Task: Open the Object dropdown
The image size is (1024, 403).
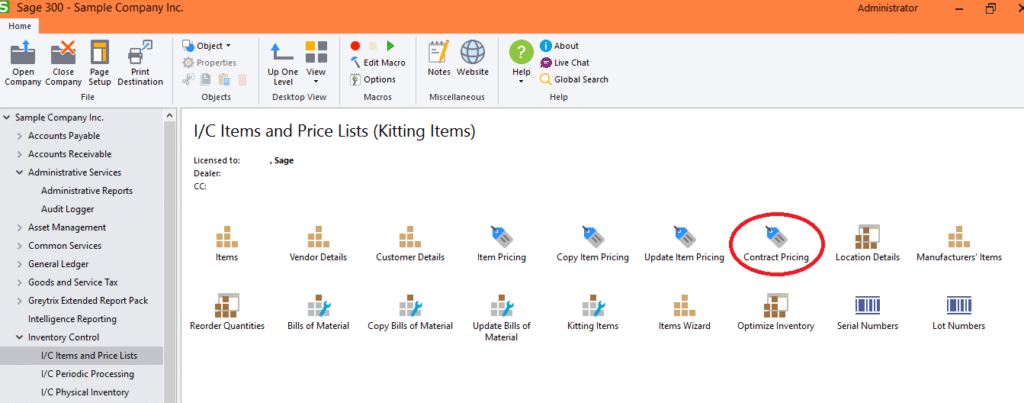Action: 206,46
